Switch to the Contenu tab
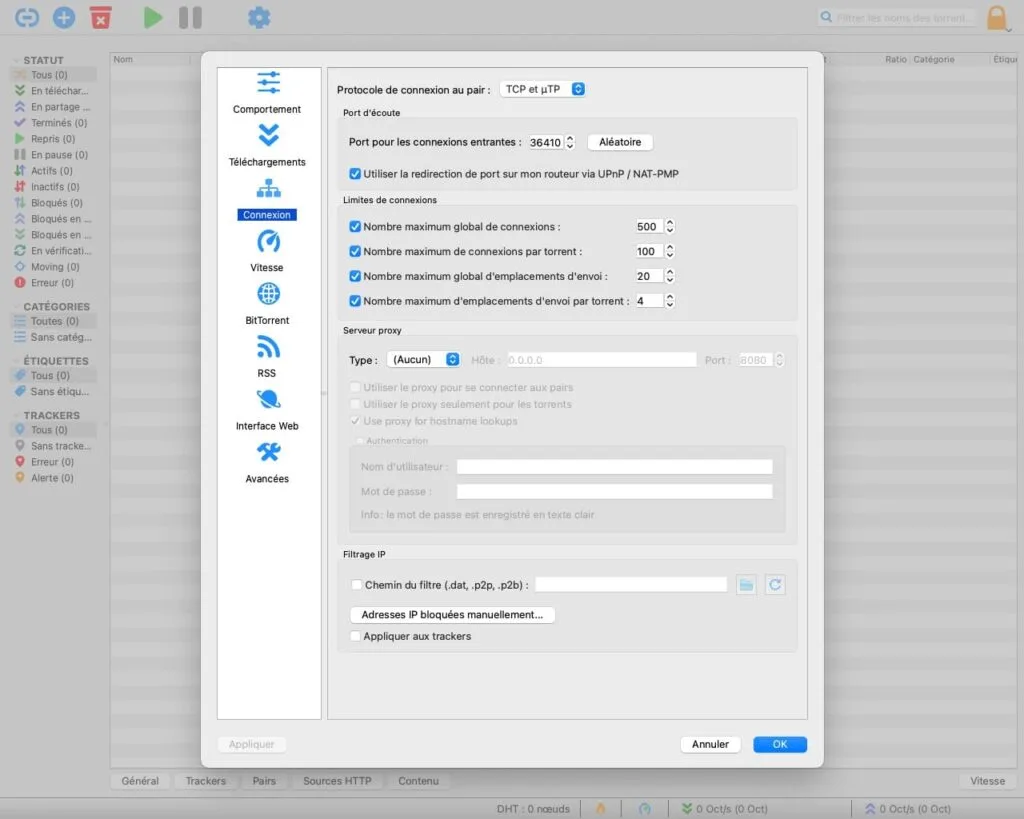This screenshot has width=1024, height=819. 419,780
